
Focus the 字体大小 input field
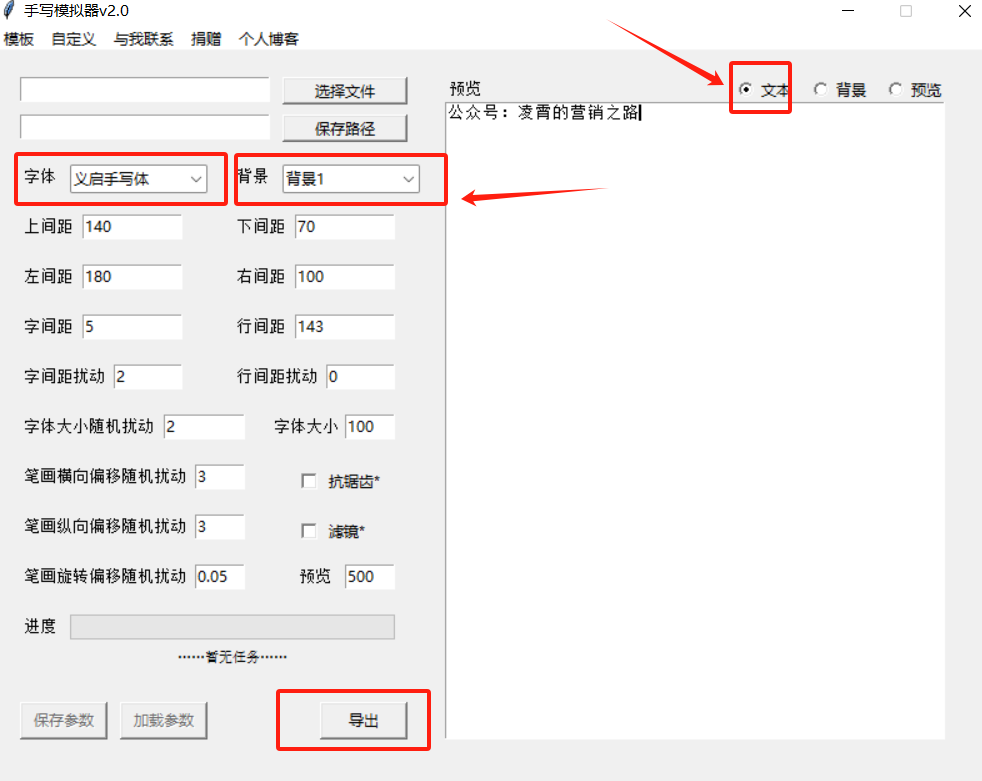370,427
